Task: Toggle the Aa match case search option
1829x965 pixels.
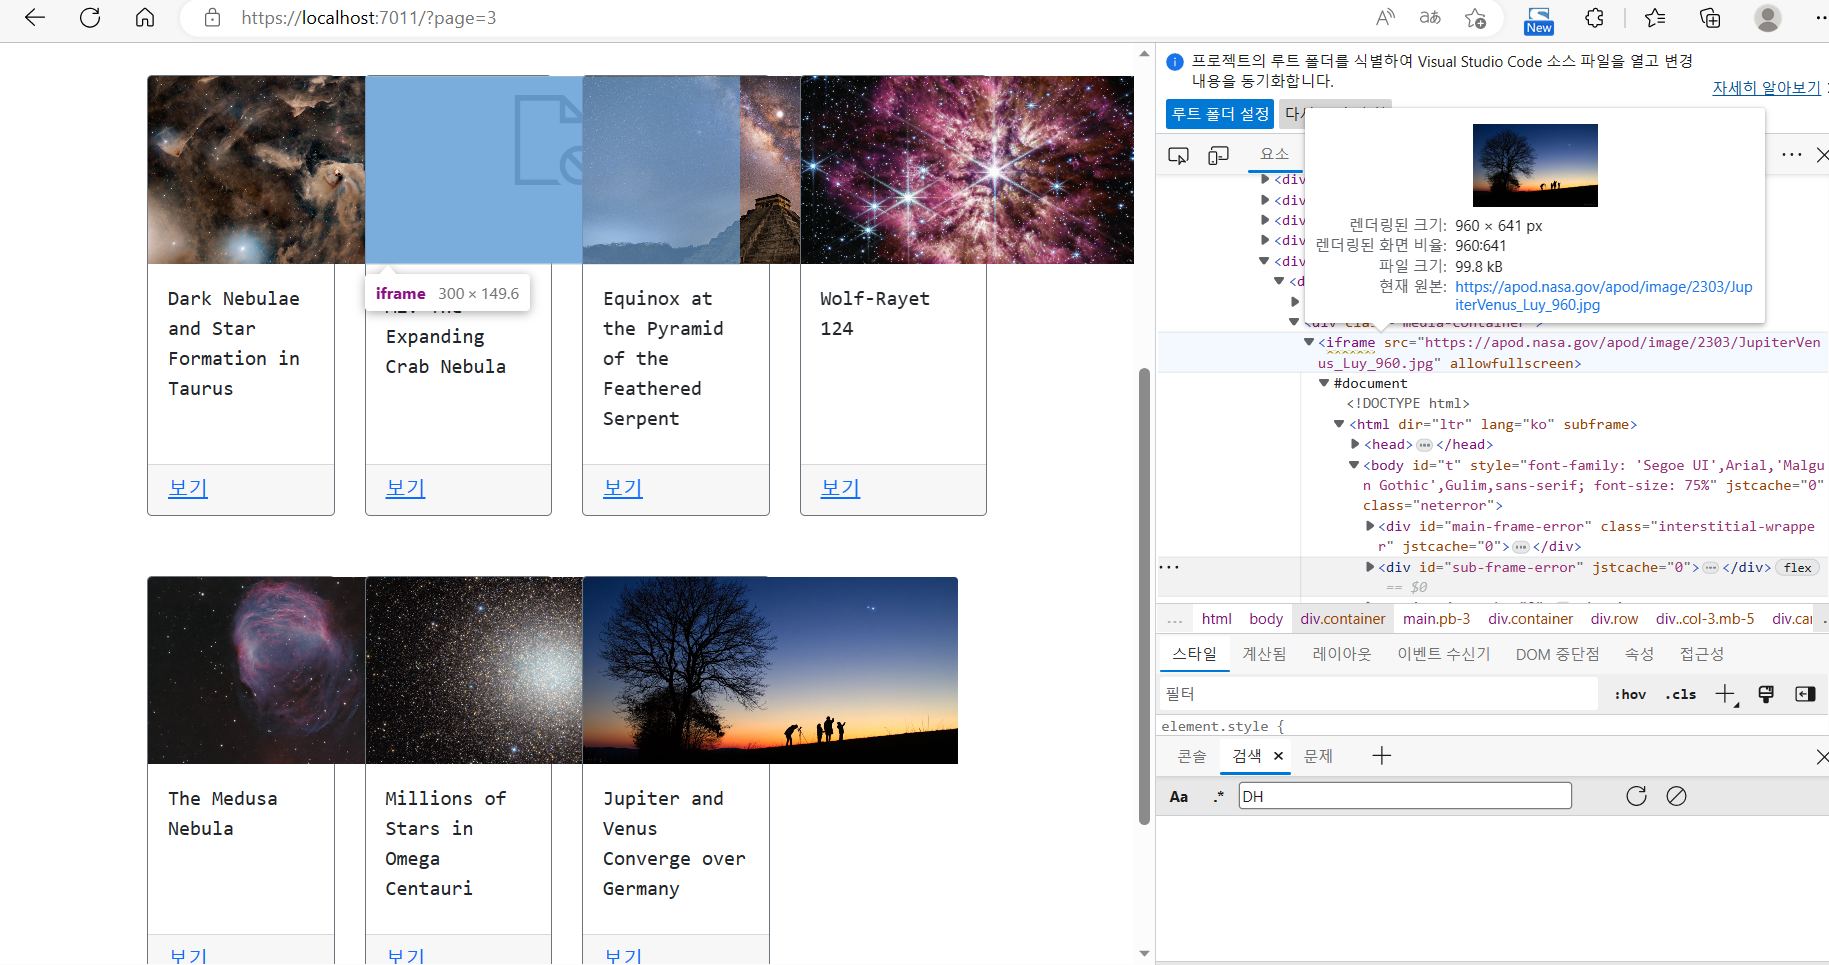Action: tap(1179, 797)
